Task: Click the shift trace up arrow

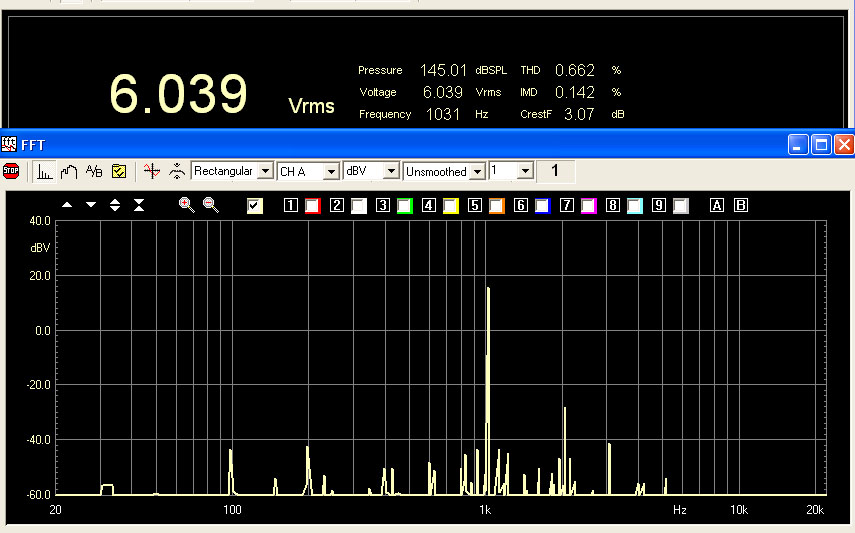Action: pyautogui.click(x=67, y=205)
